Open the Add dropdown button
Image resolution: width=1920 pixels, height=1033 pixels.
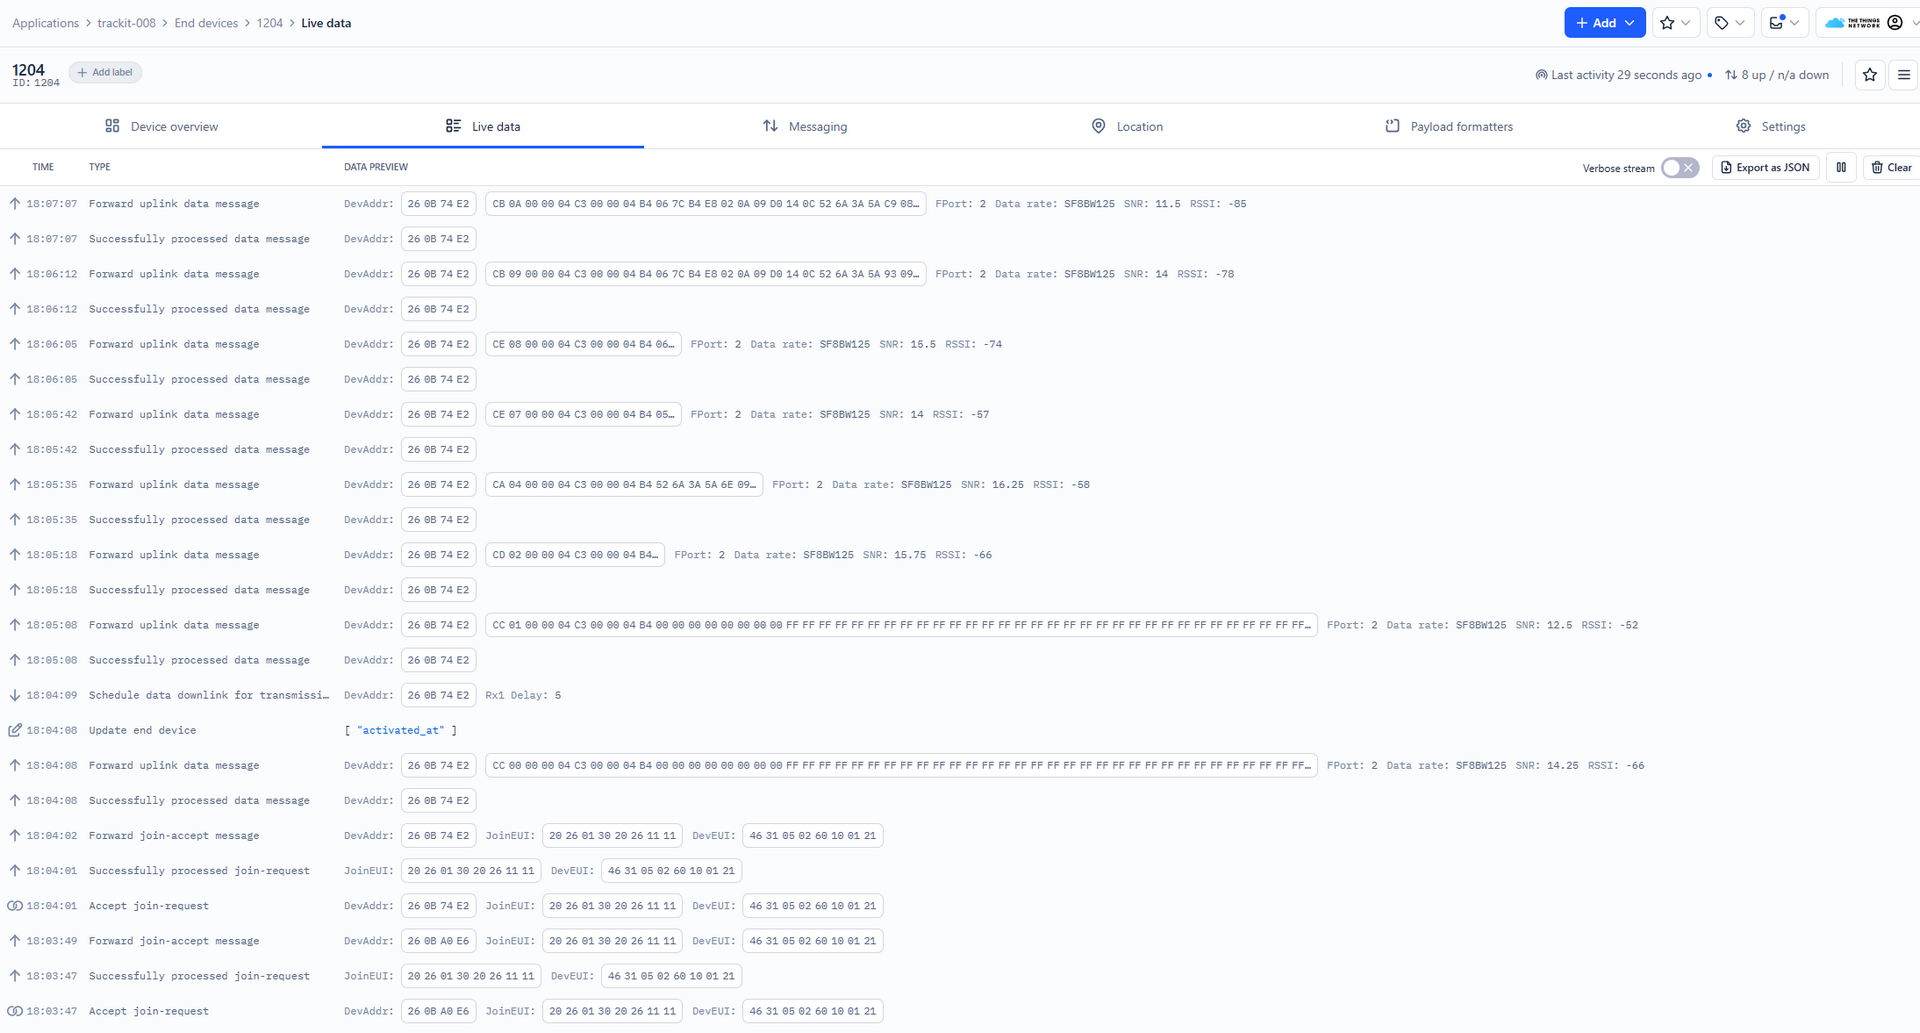click(1604, 23)
